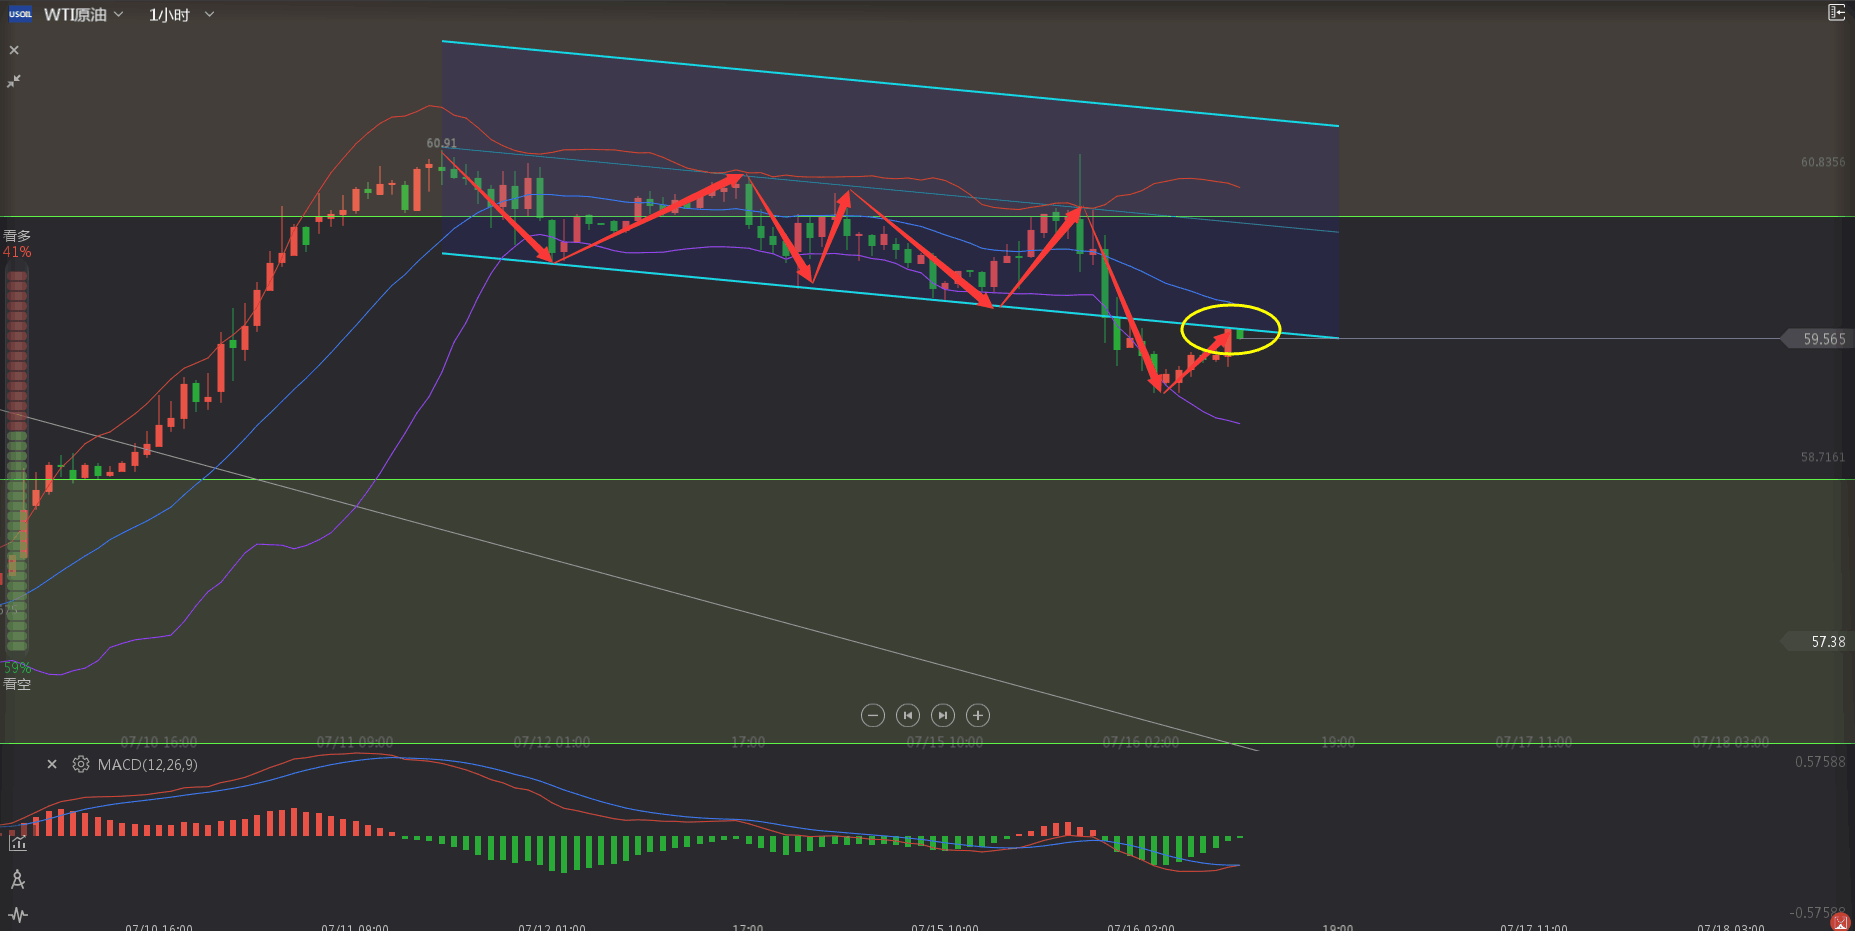Click the 看空 59% bearish sentiment label
1855x931 pixels.
click(17, 676)
